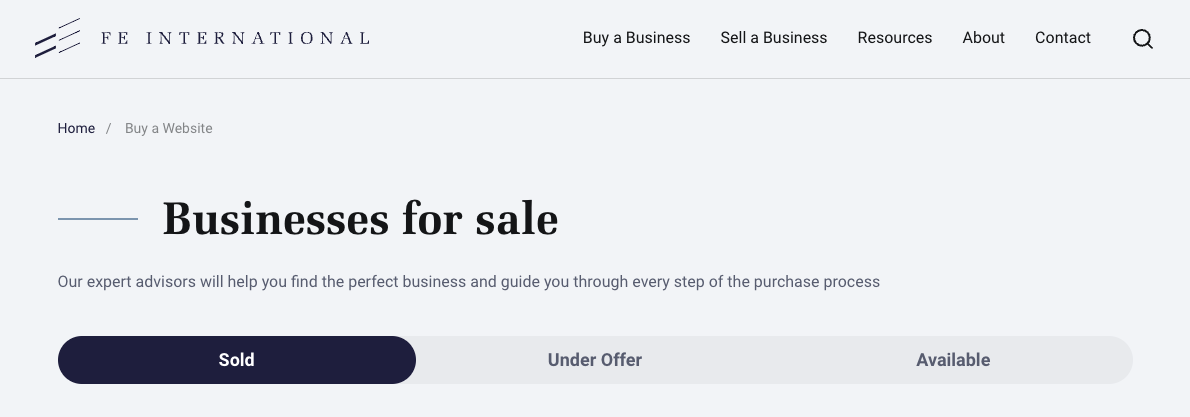1190x417 pixels.
Task: Navigate to Home via the breadcrumb
Action: tap(76, 128)
